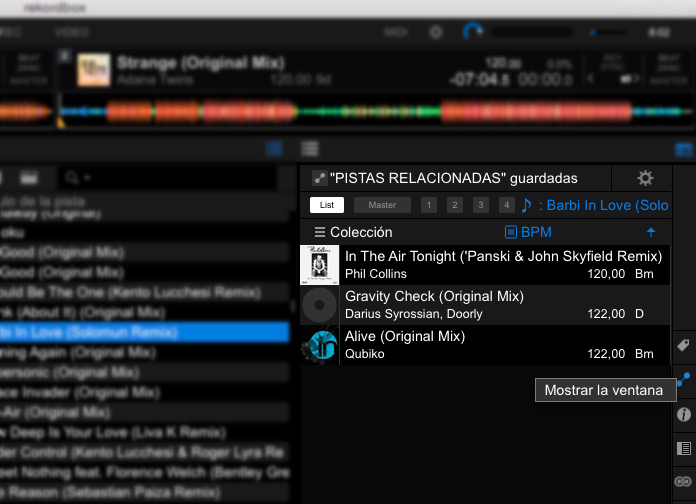696x504 pixels.
Task: Switch to blue list view icon
Action: tap(274, 148)
